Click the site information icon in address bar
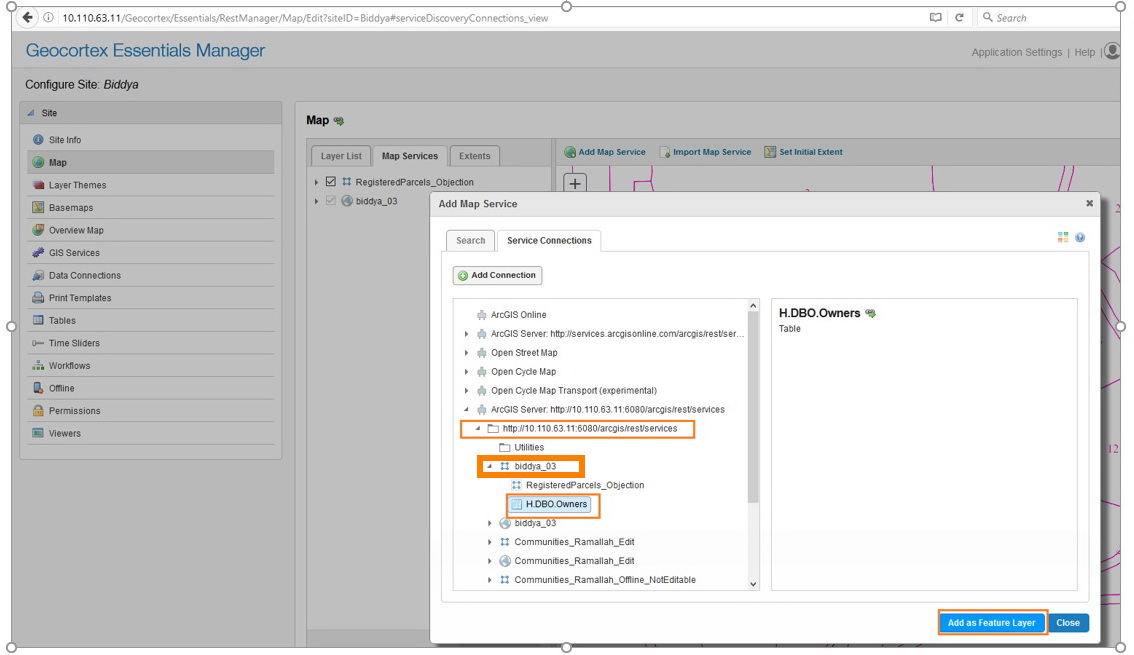This screenshot has height=655, width=1134. 48,17
